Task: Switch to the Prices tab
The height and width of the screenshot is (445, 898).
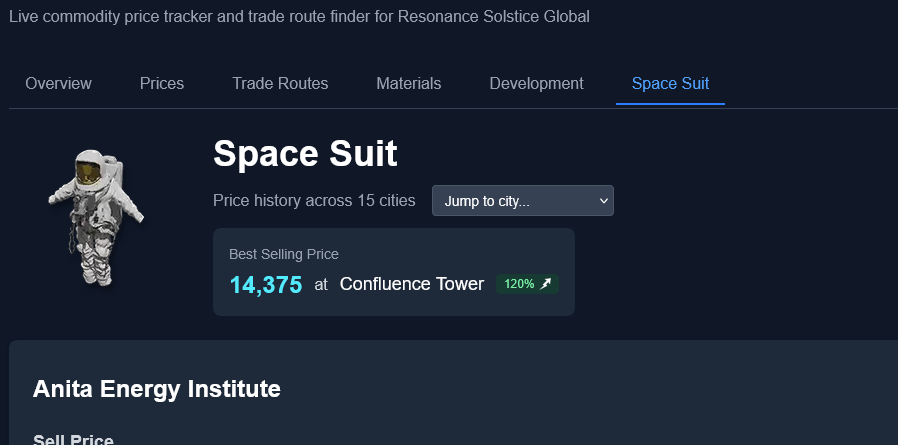Action: point(162,84)
